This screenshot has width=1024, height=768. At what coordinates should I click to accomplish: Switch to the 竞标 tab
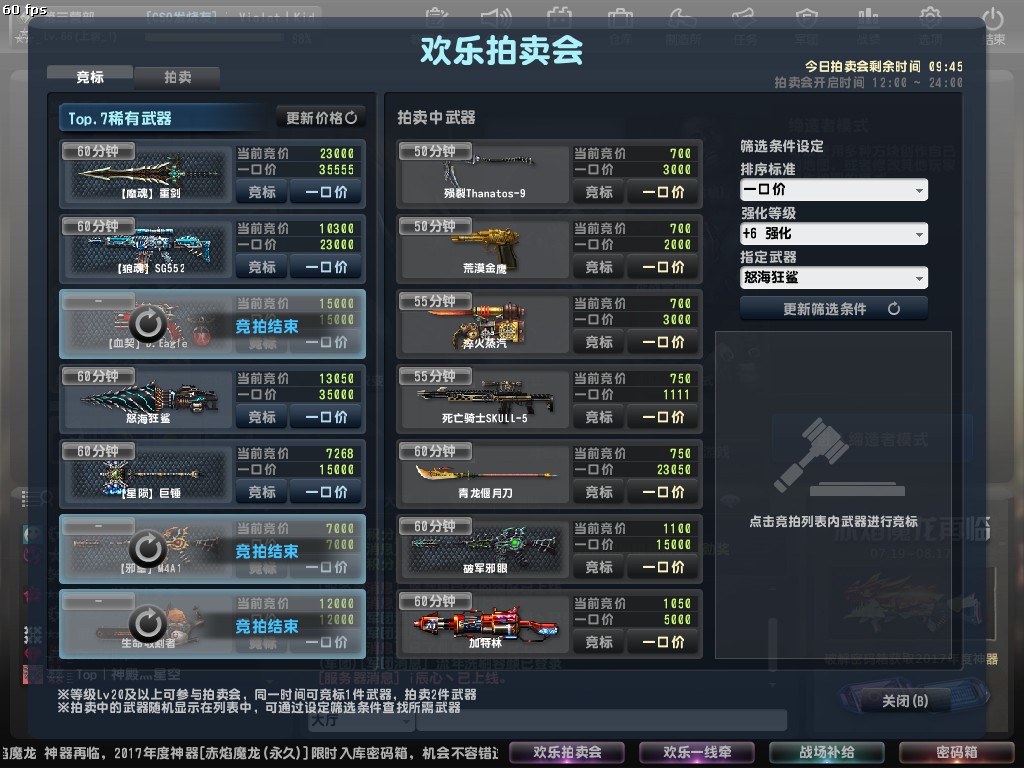(90, 77)
